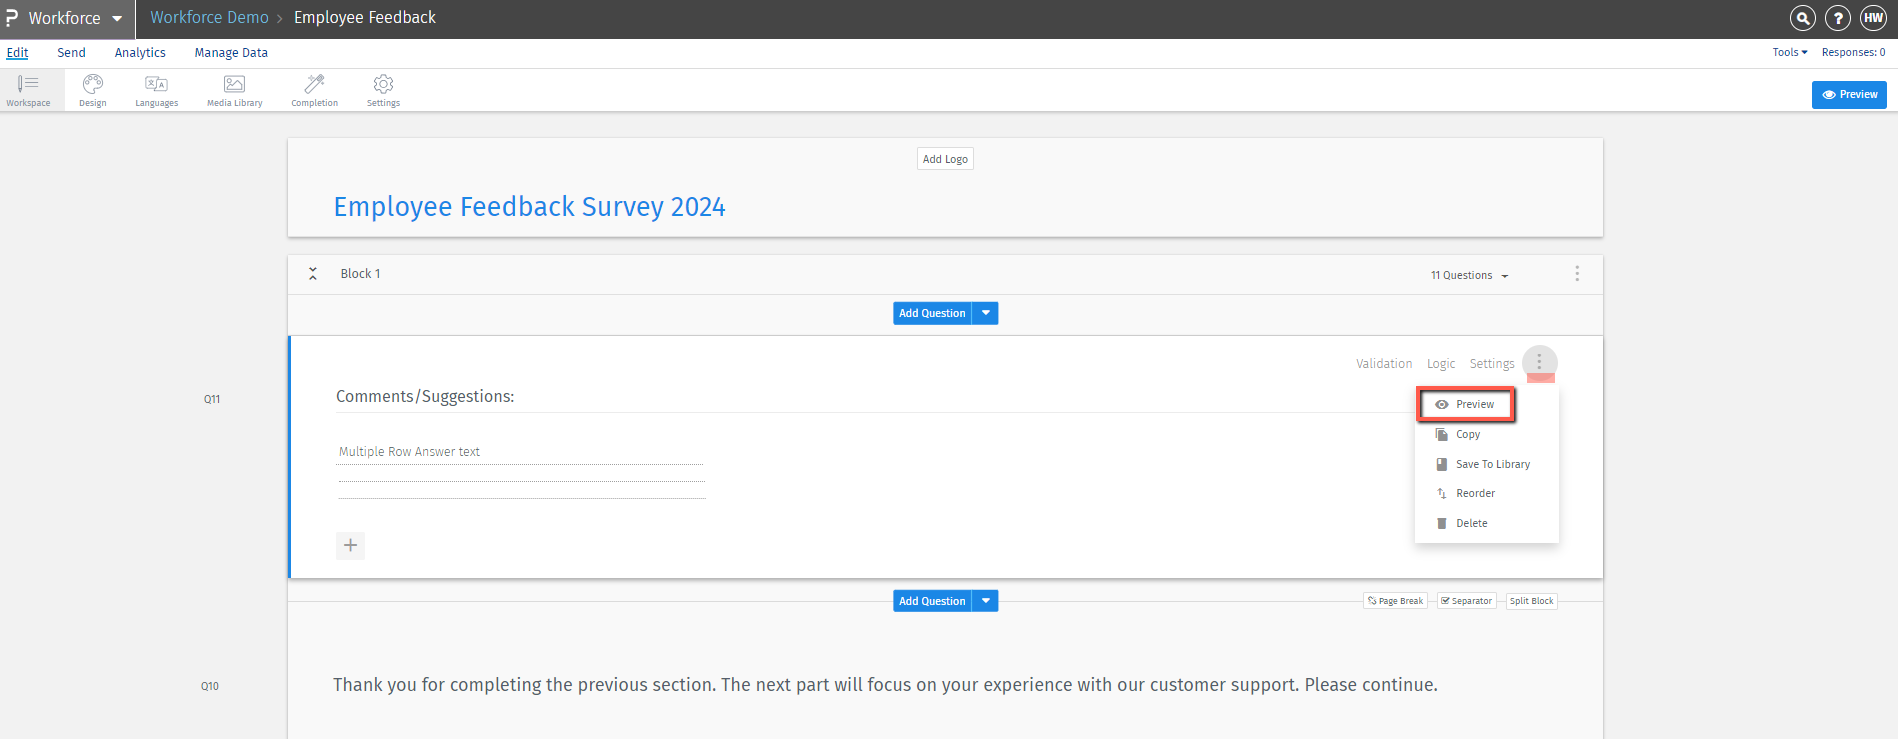
Task: Click the Employee Feedback Survey 2024 title
Action: [x=529, y=206]
